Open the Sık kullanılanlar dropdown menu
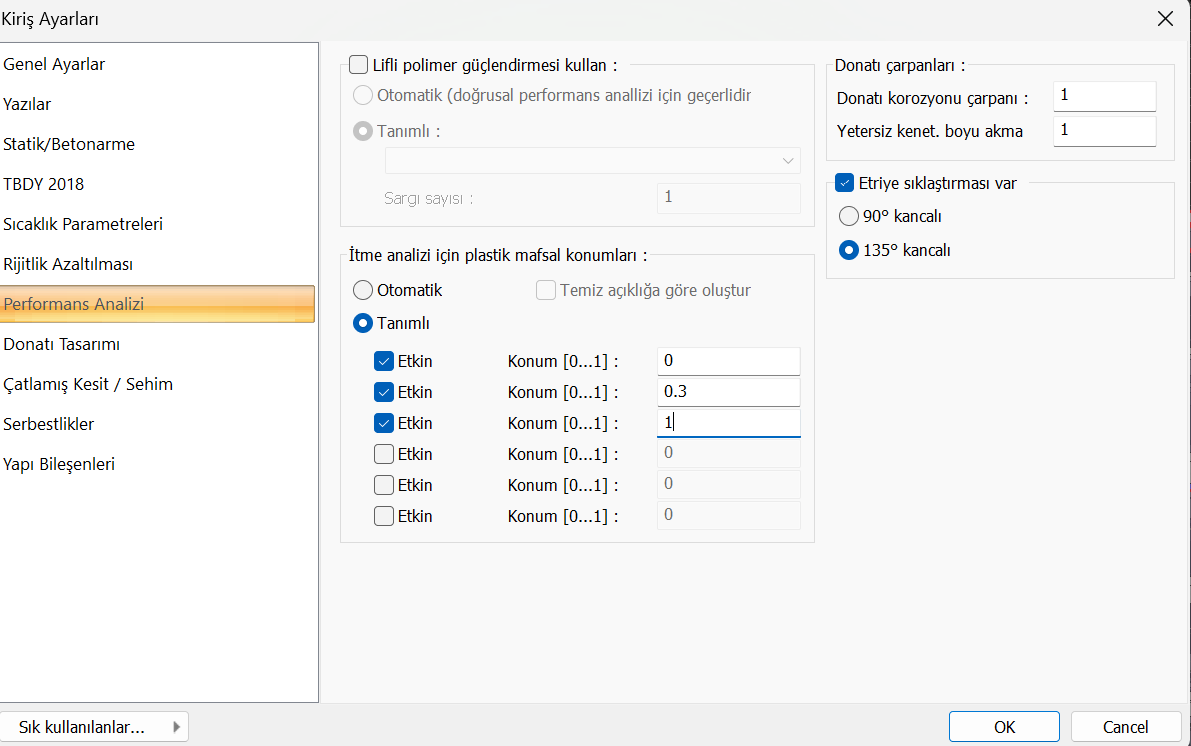Image resolution: width=1191 pixels, height=746 pixels. tap(95, 727)
